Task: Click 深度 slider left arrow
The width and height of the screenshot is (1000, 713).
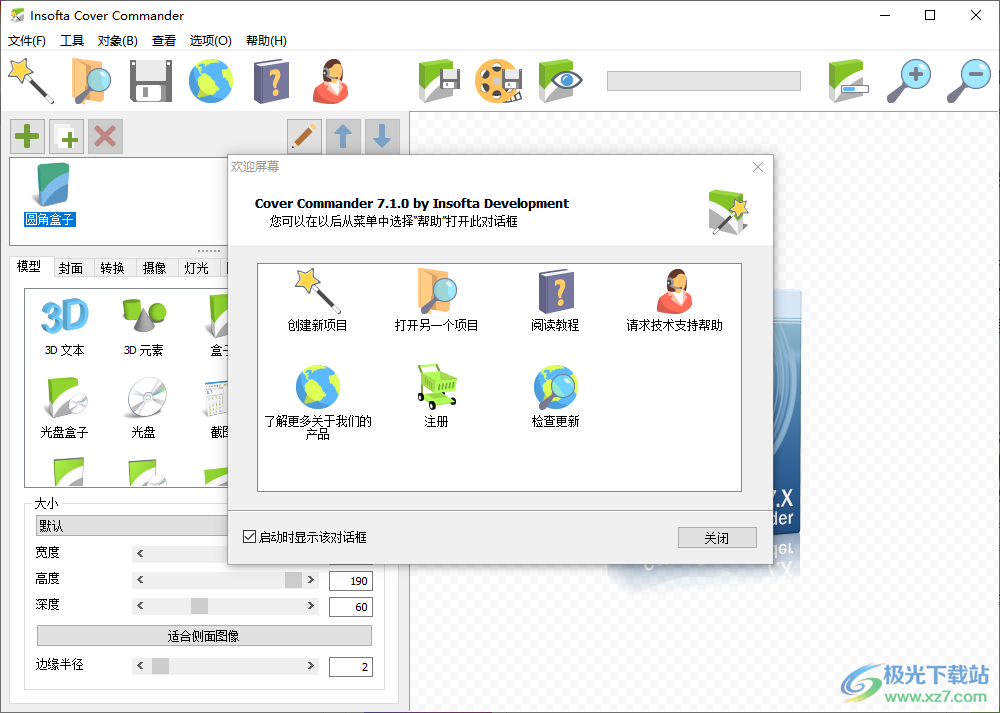Action: tap(140, 606)
